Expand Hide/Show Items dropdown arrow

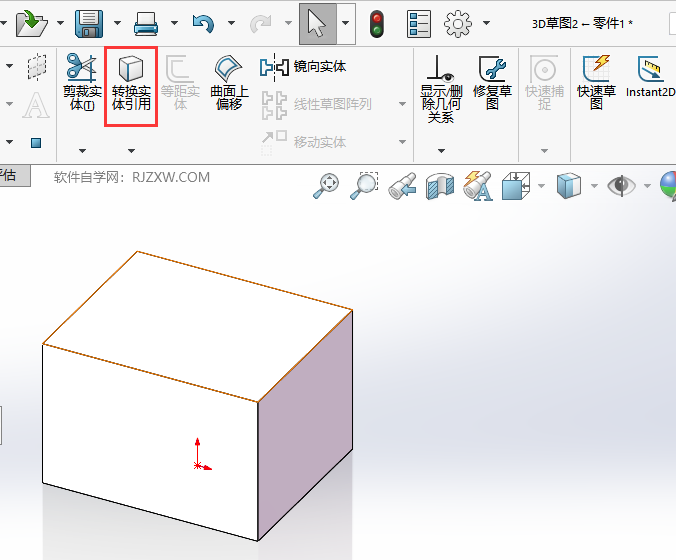tap(647, 186)
